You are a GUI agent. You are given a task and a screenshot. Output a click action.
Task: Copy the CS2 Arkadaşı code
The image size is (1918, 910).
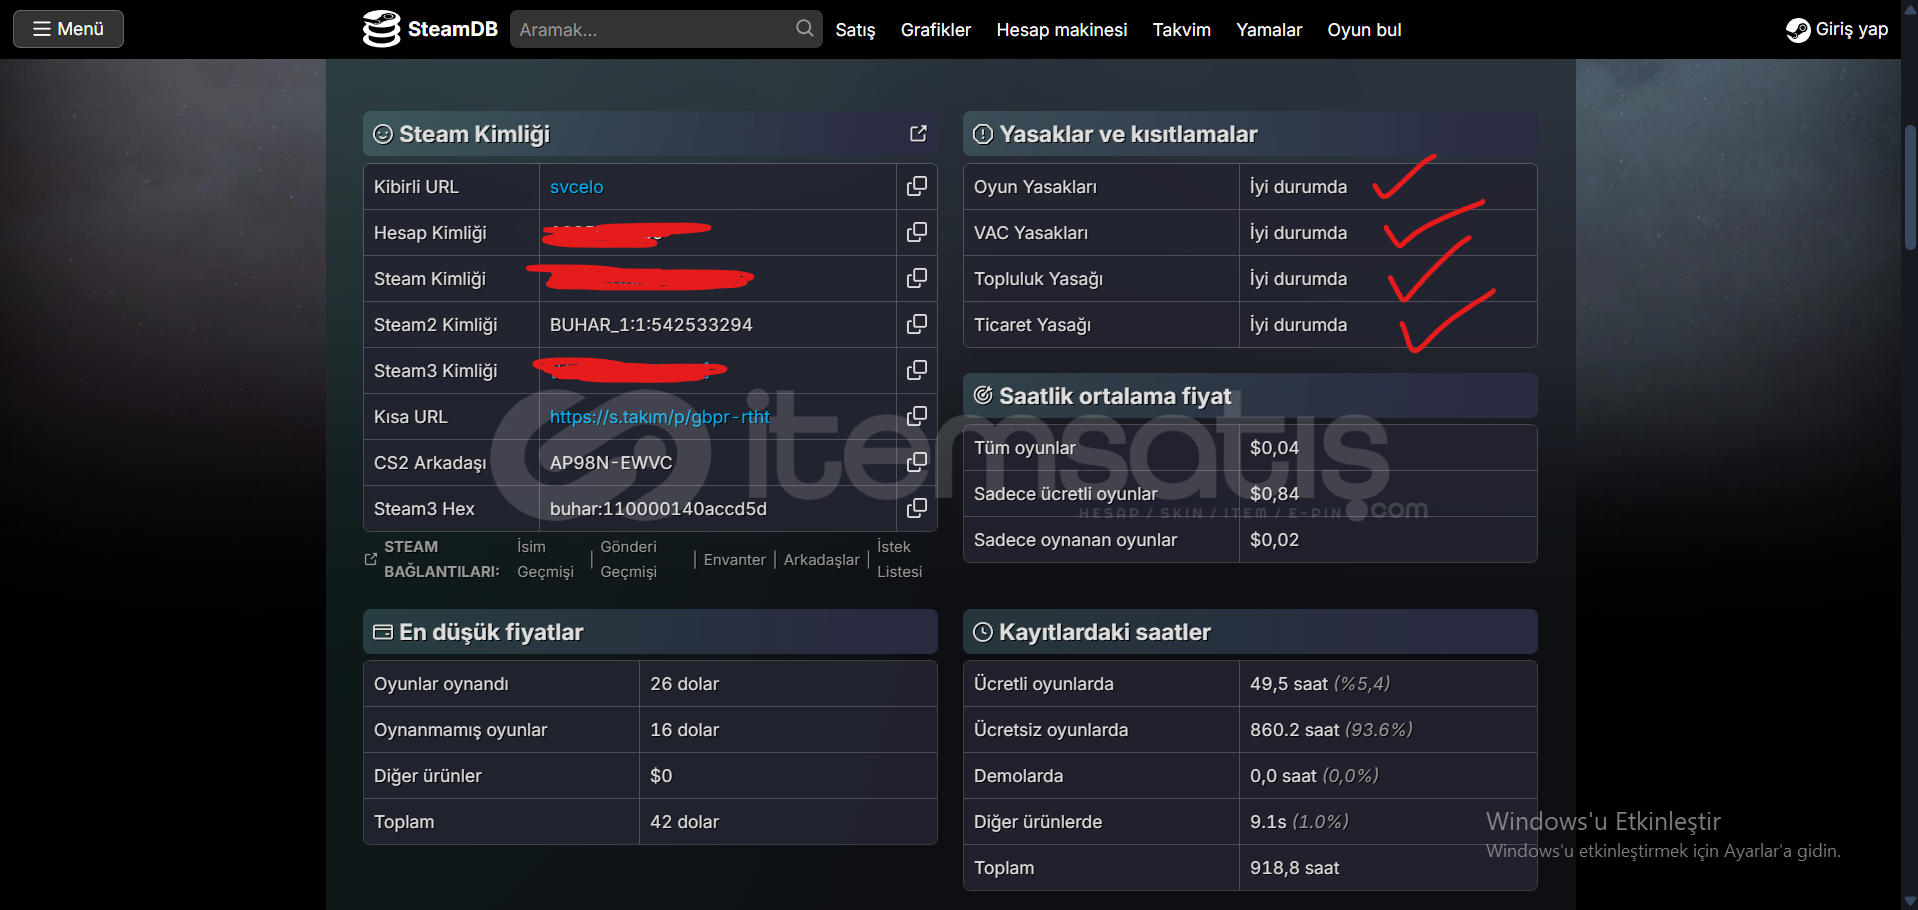click(917, 462)
